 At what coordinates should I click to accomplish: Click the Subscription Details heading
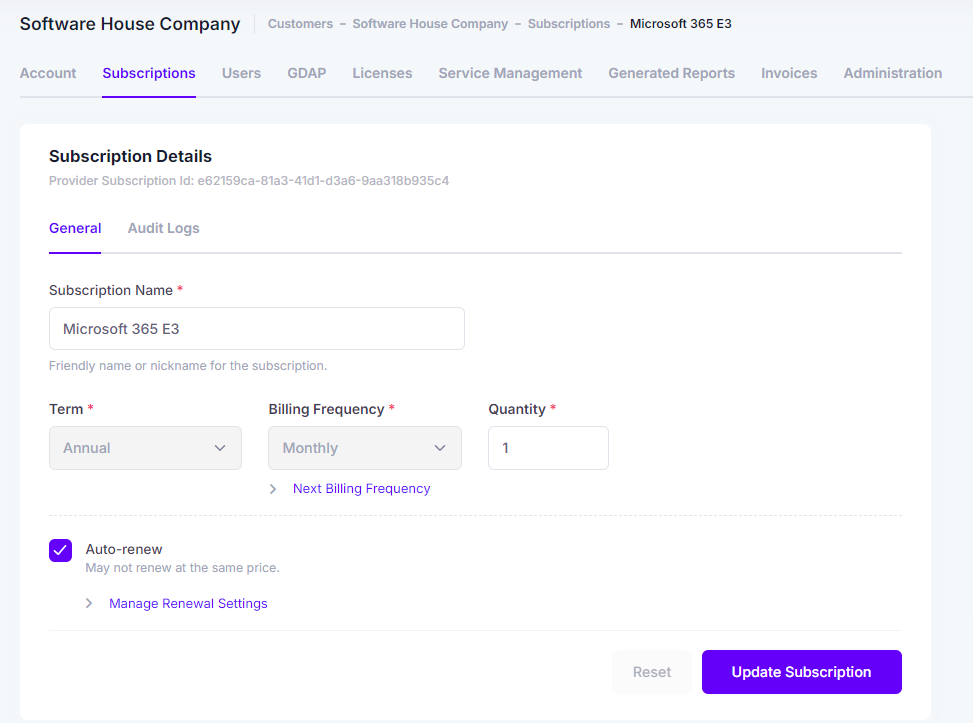click(130, 156)
